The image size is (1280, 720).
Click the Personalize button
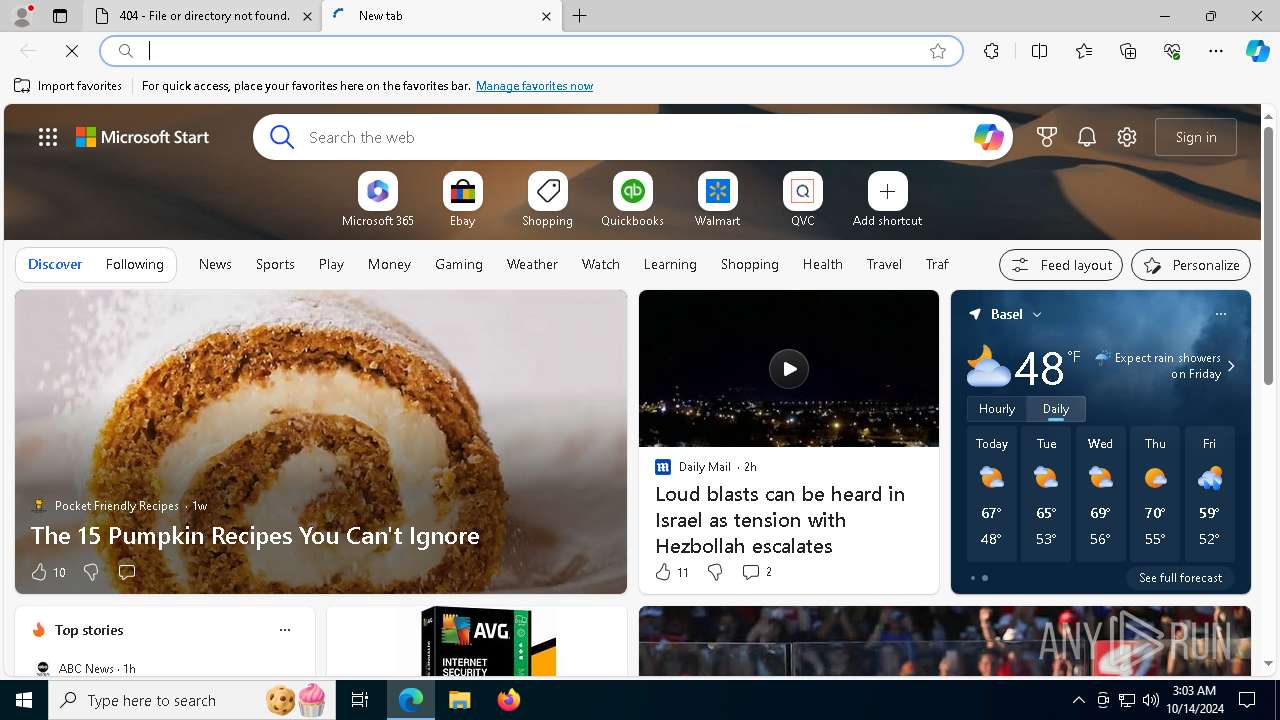pyautogui.click(x=1191, y=265)
